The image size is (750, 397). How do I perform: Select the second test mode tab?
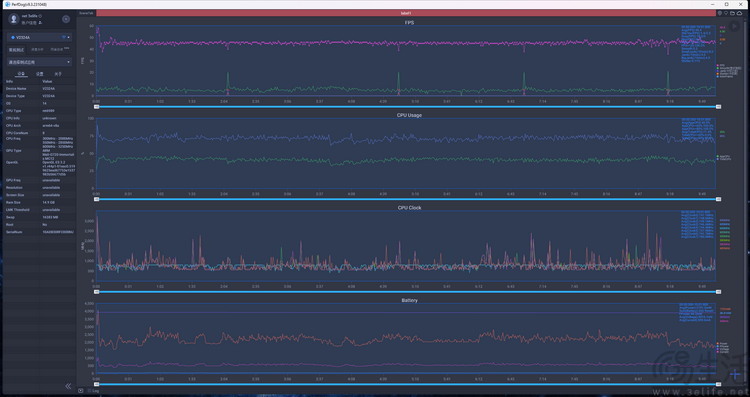click(x=37, y=49)
